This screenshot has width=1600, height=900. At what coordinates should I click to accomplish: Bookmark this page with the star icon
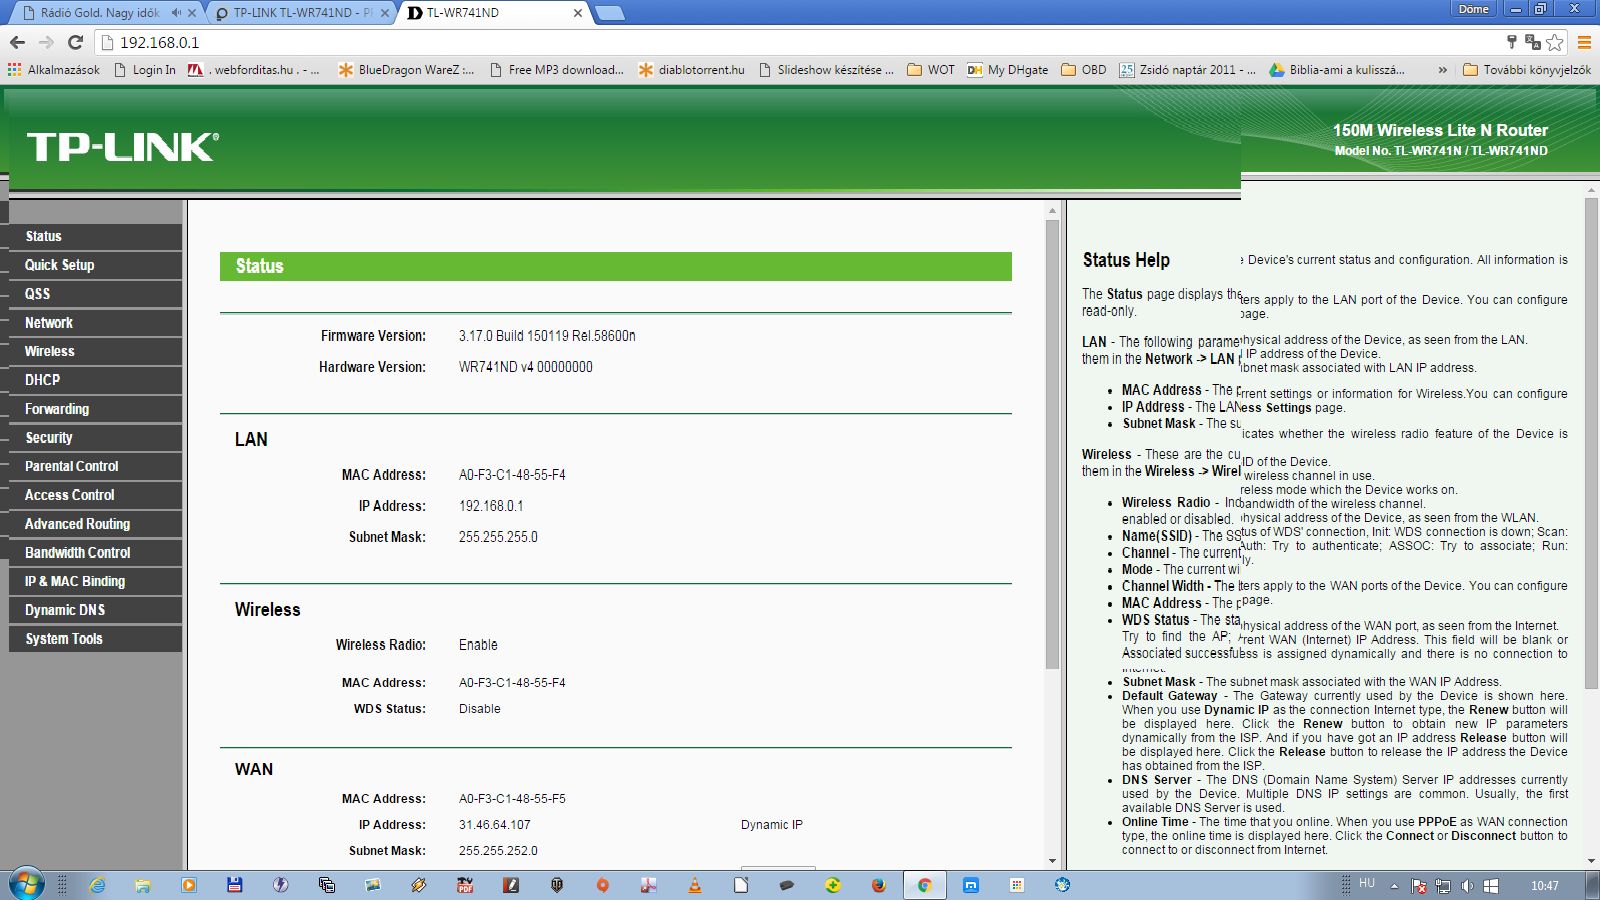point(1554,42)
